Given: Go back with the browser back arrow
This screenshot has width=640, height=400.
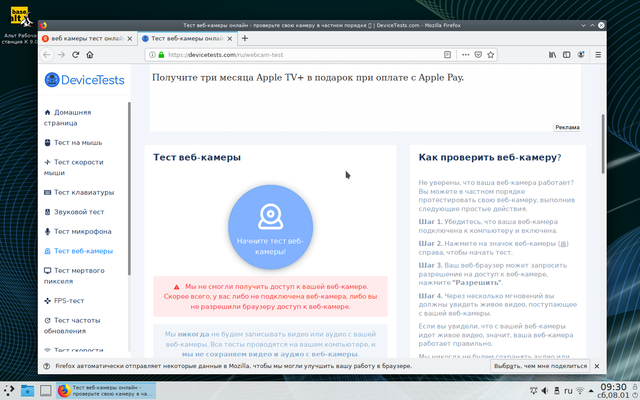Looking at the screenshot, I should [x=47, y=55].
